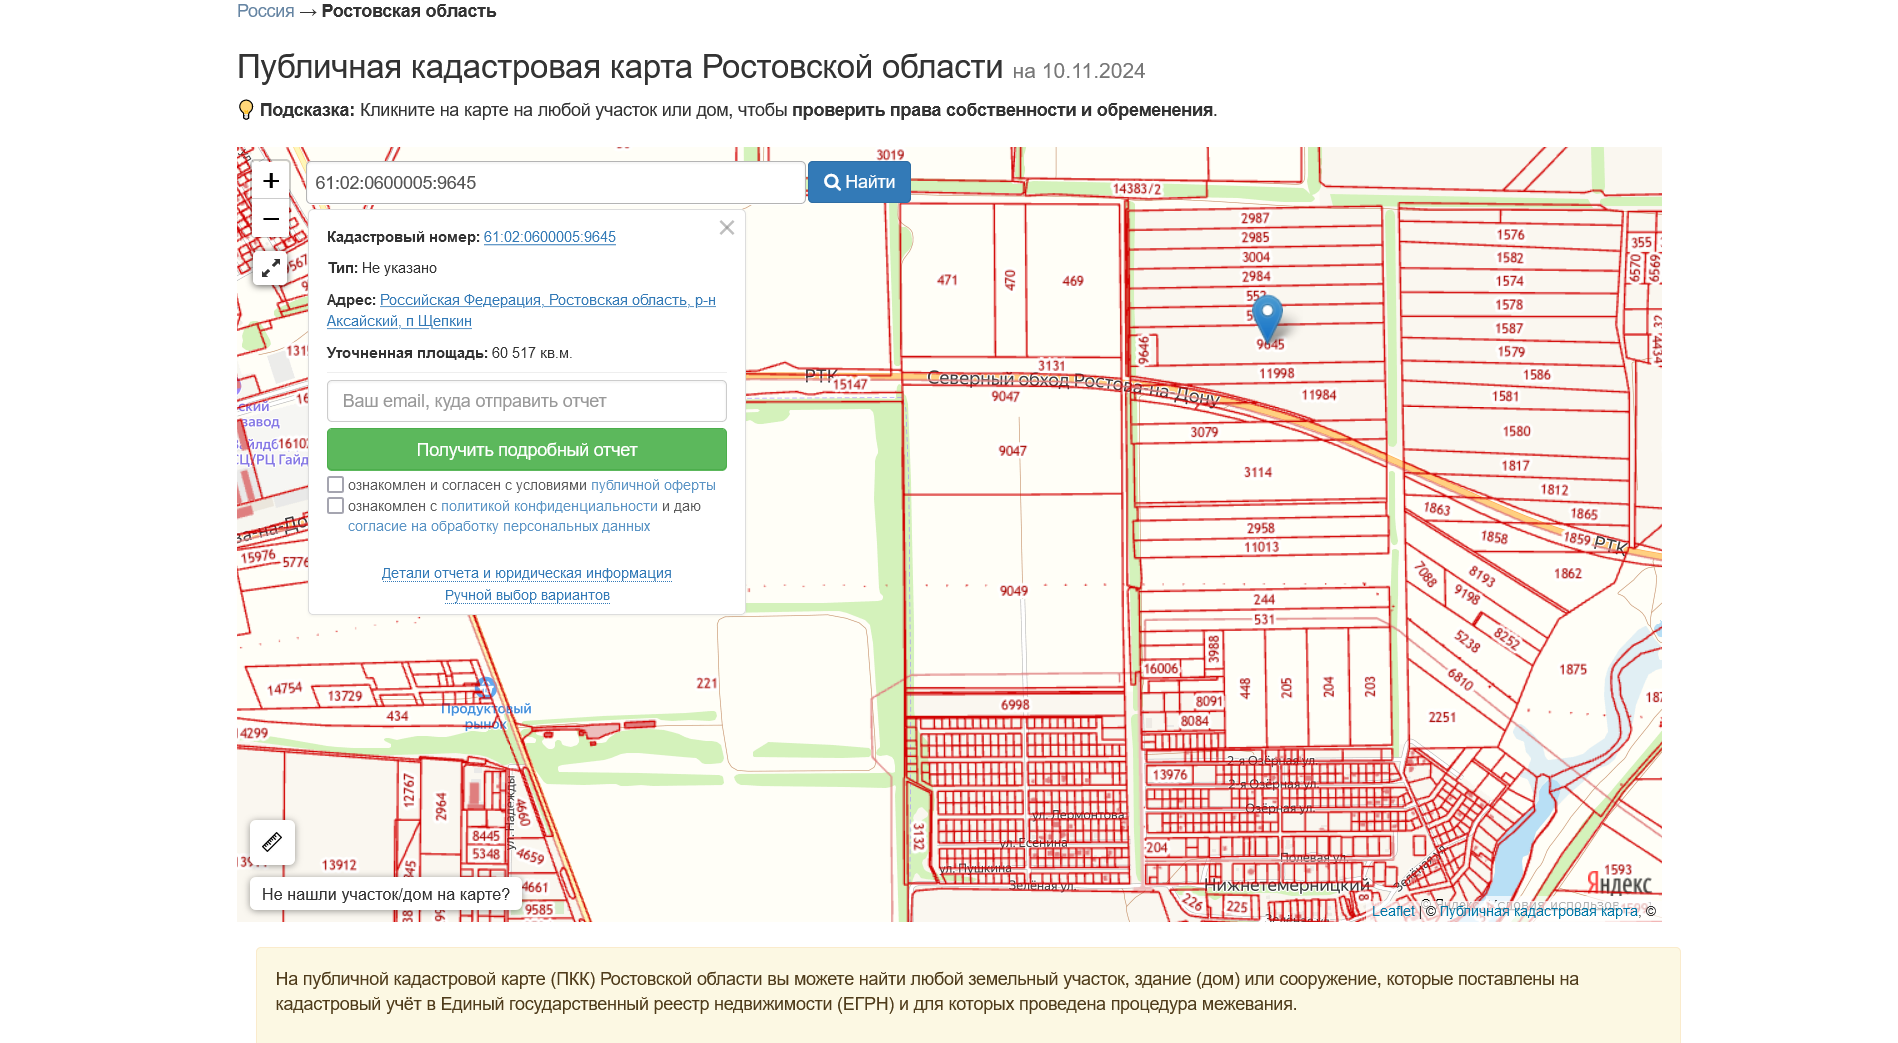Expand Ручной выбор вариантов
The image size is (1898, 1043).
point(527,595)
